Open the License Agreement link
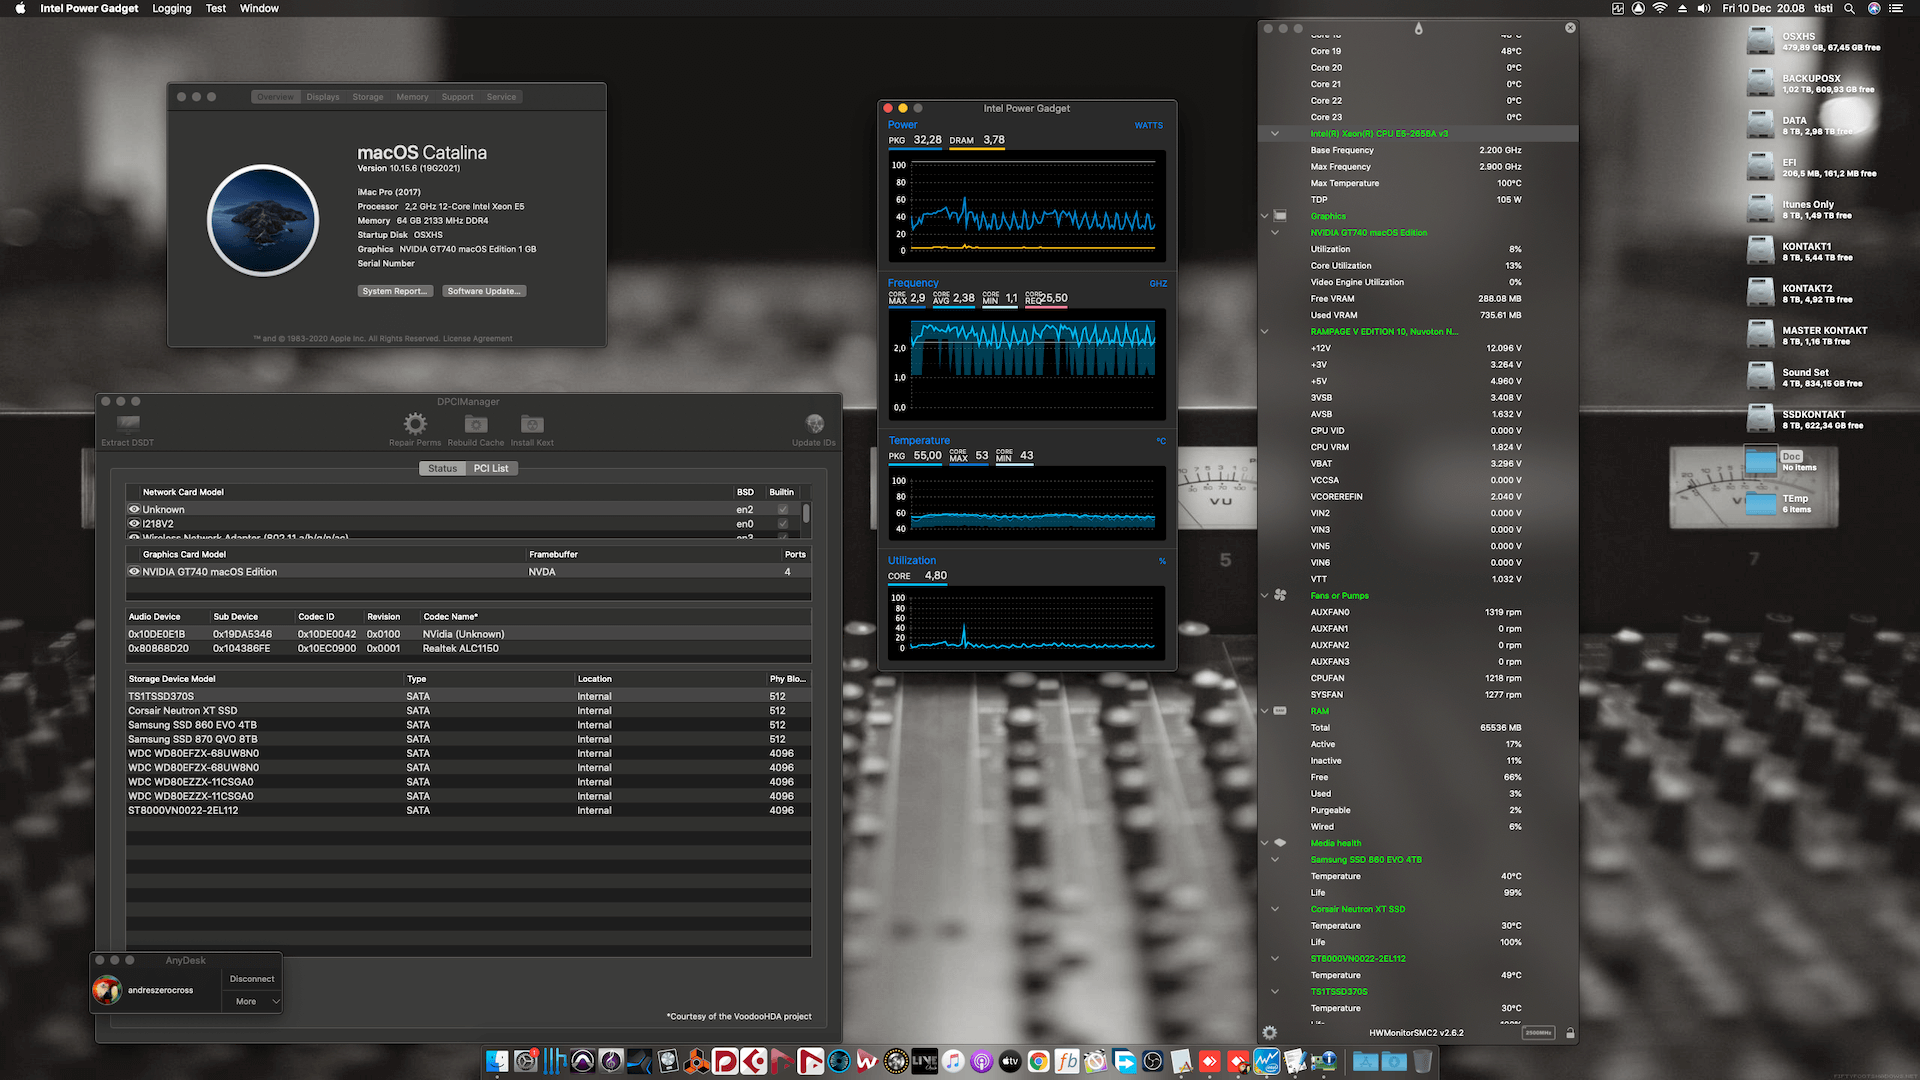This screenshot has height=1080, width=1920. [478, 339]
